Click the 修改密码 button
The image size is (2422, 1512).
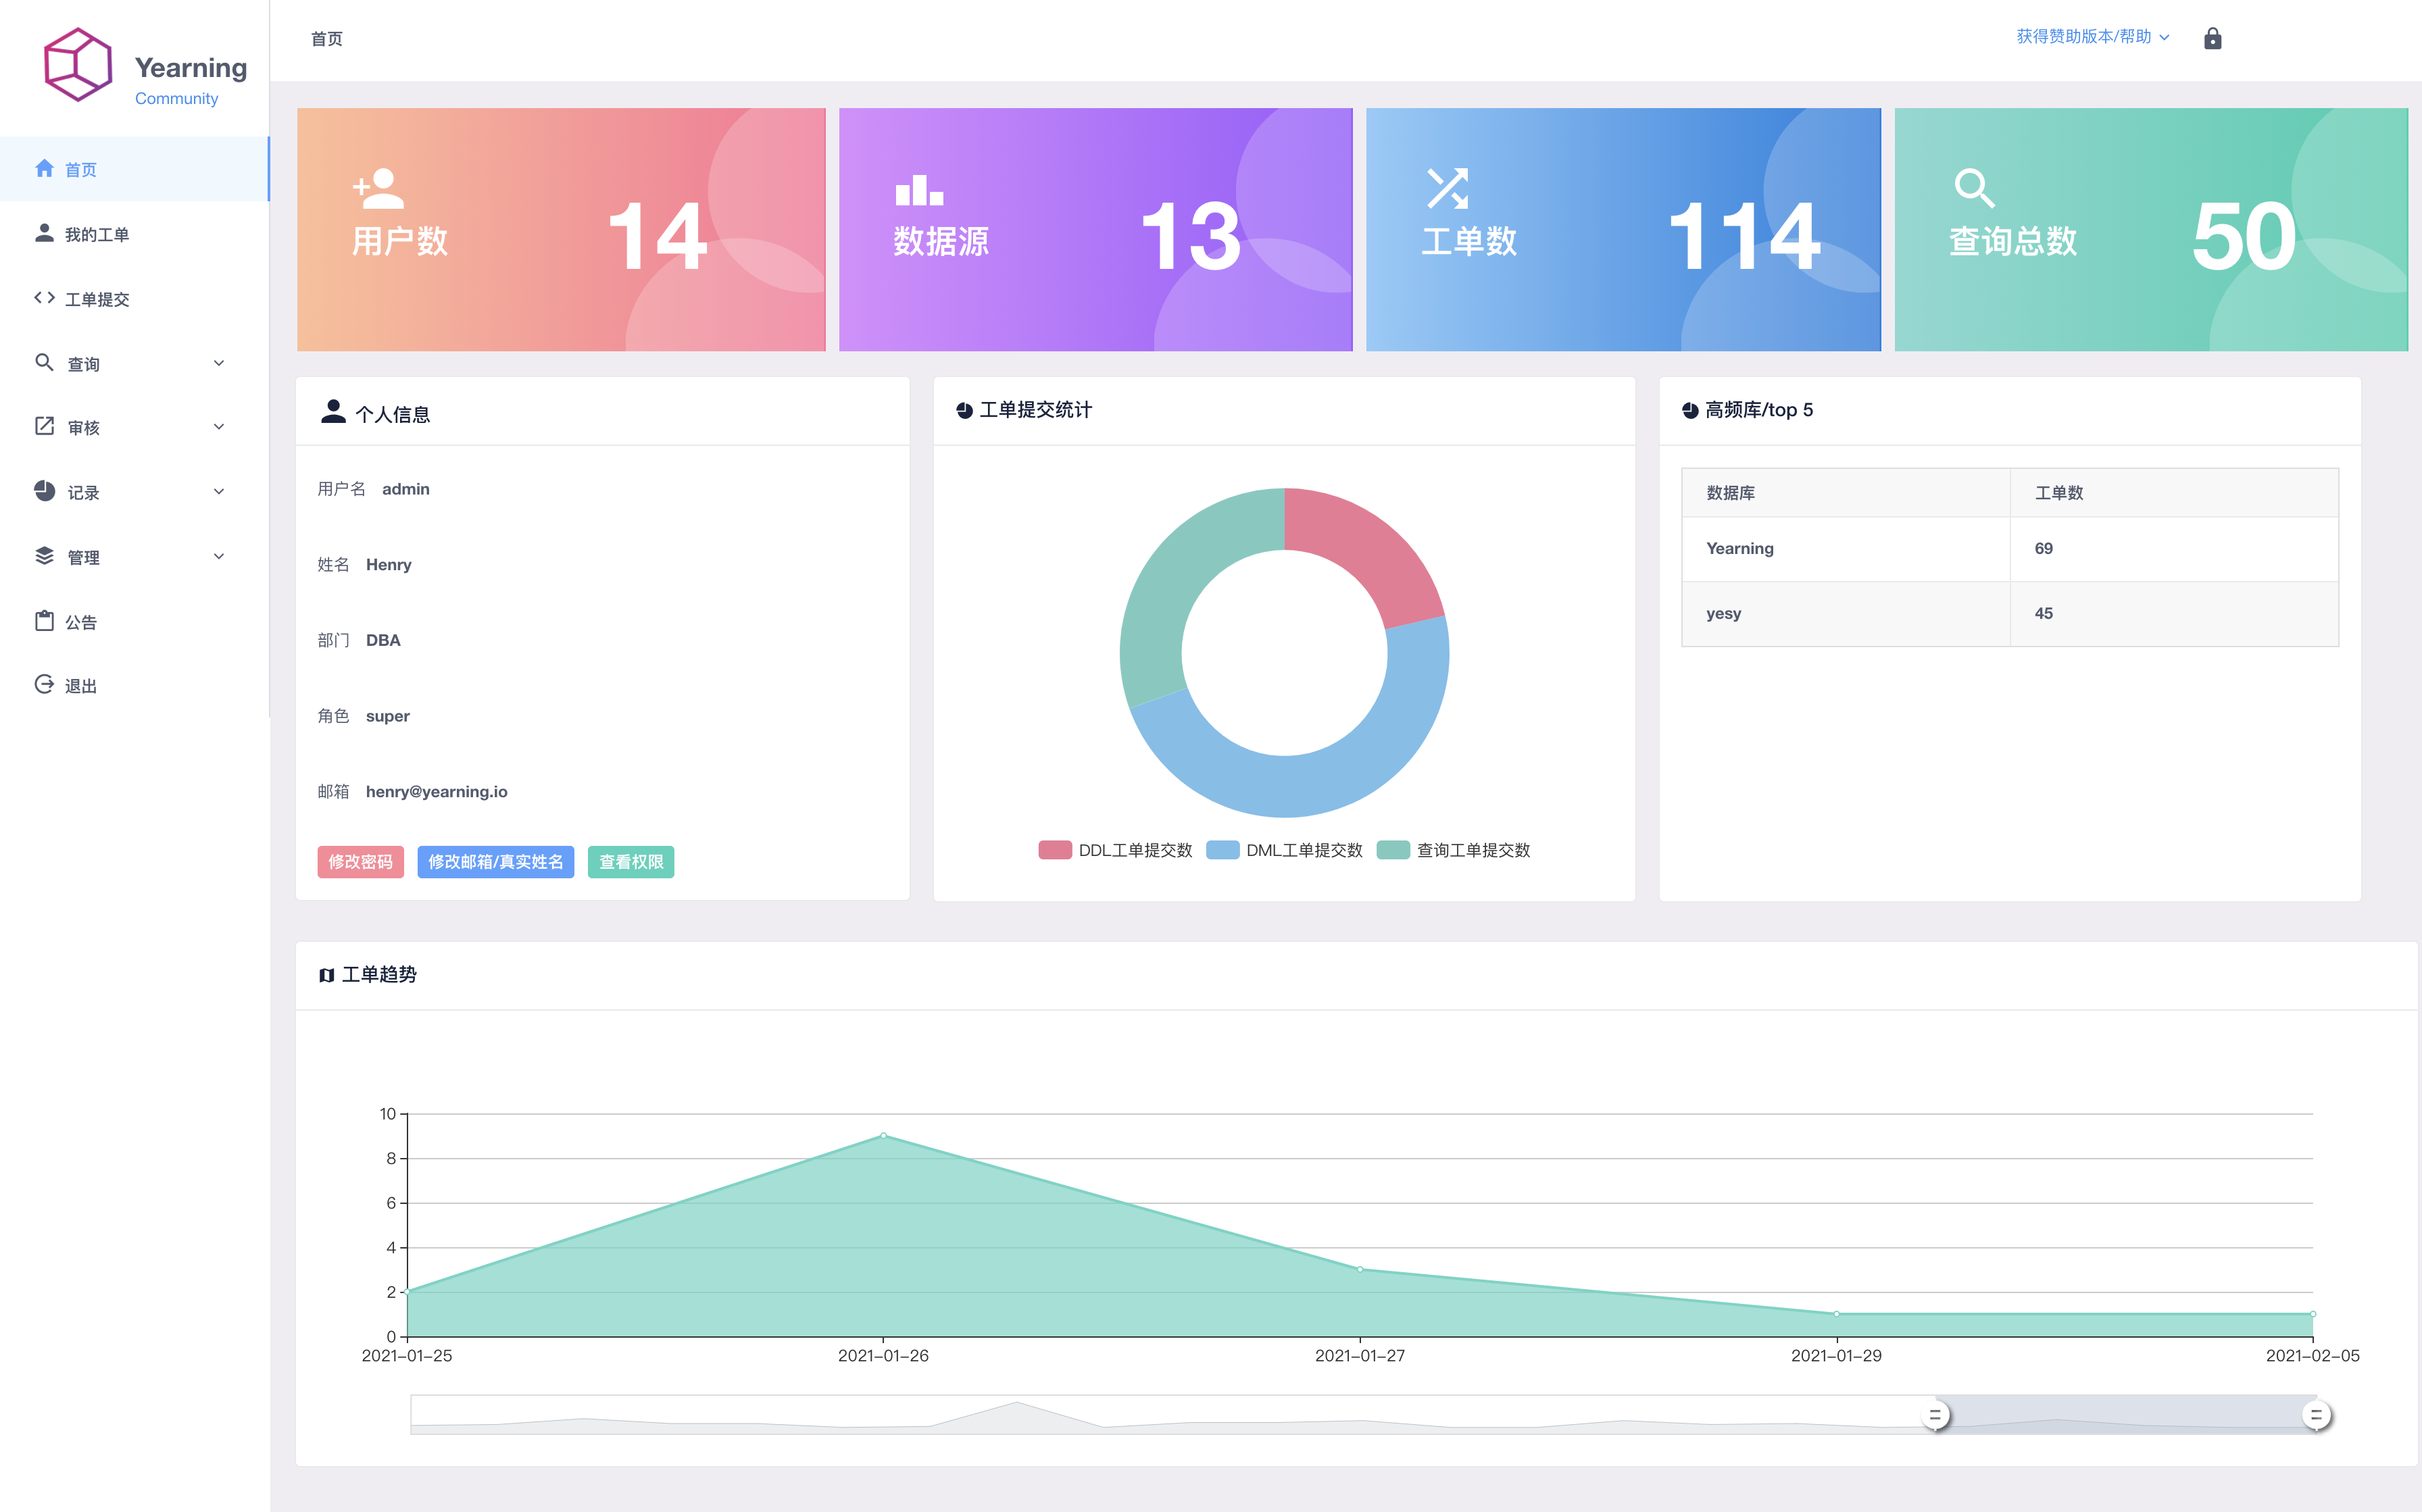click(360, 862)
